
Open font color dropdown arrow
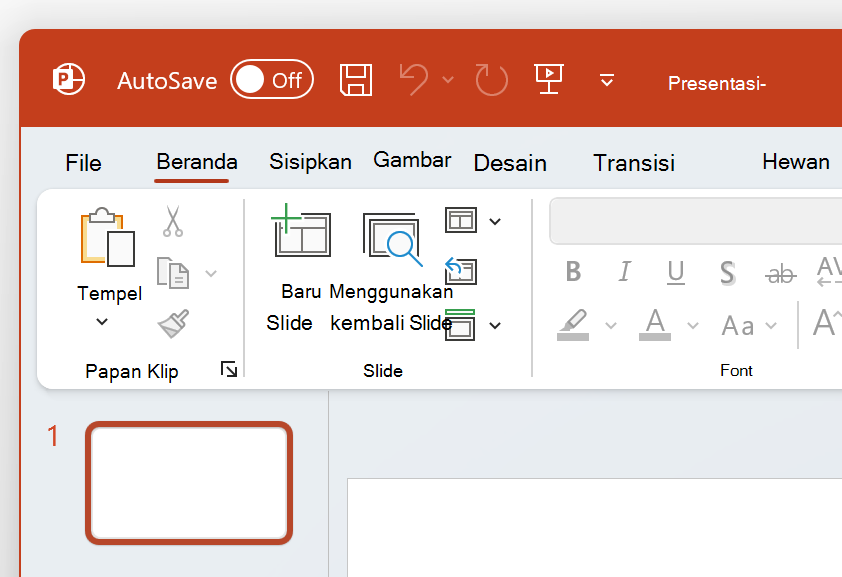[x=693, y=325]
